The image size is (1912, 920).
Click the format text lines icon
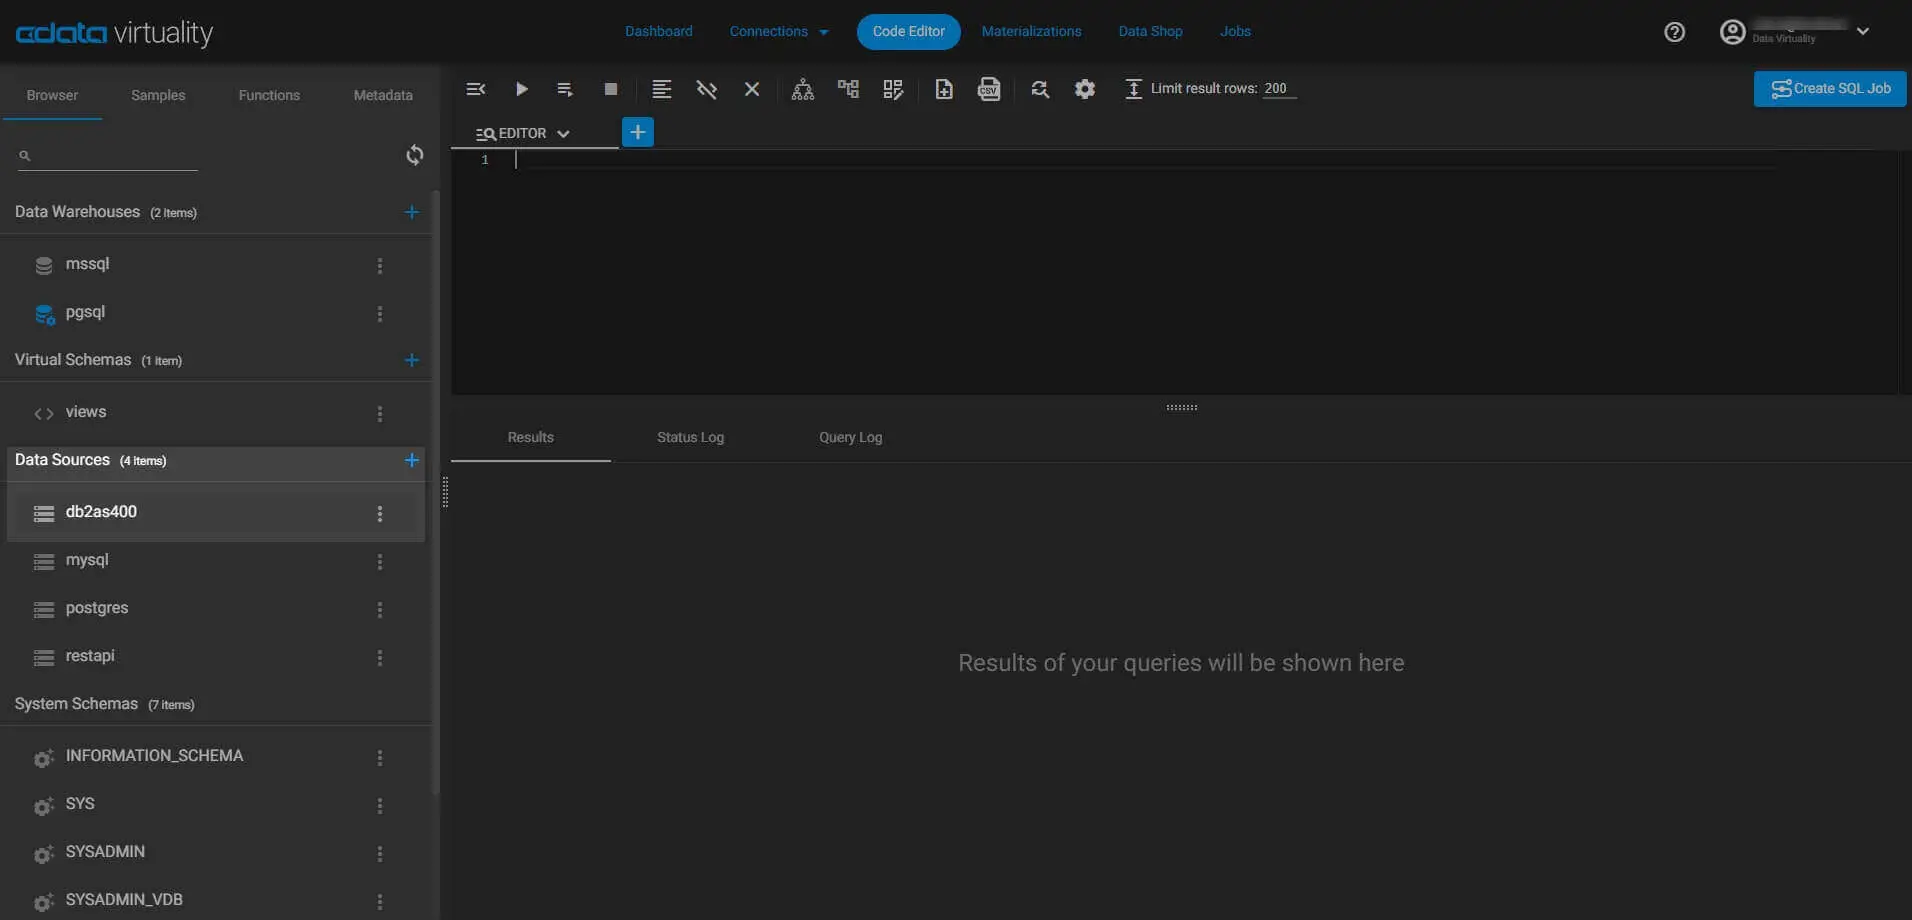[661, 89]
